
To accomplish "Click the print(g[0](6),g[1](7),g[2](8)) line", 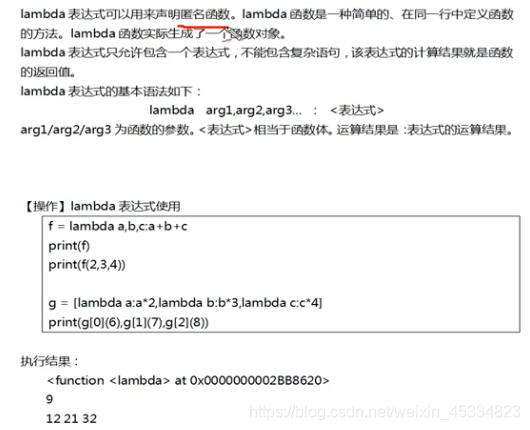I will [128, 322].
